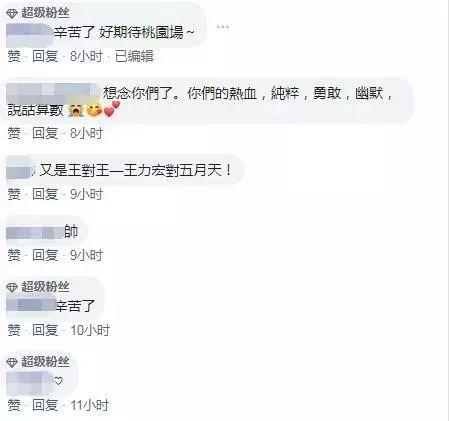Screen dimensions: 449x421
Task: Click the 10小时 timestamp under 辛苦了 comment
Action: 90,330
